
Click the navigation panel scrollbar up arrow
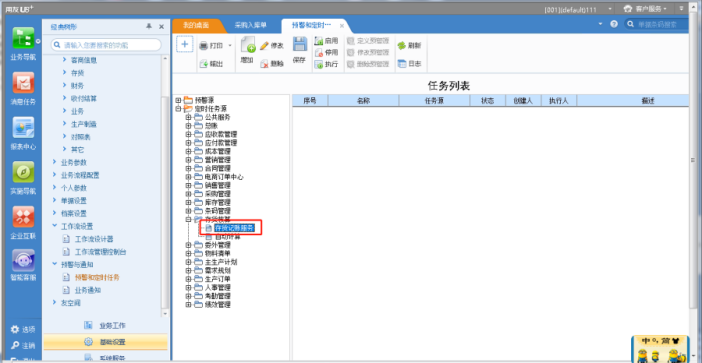point(165,58)
